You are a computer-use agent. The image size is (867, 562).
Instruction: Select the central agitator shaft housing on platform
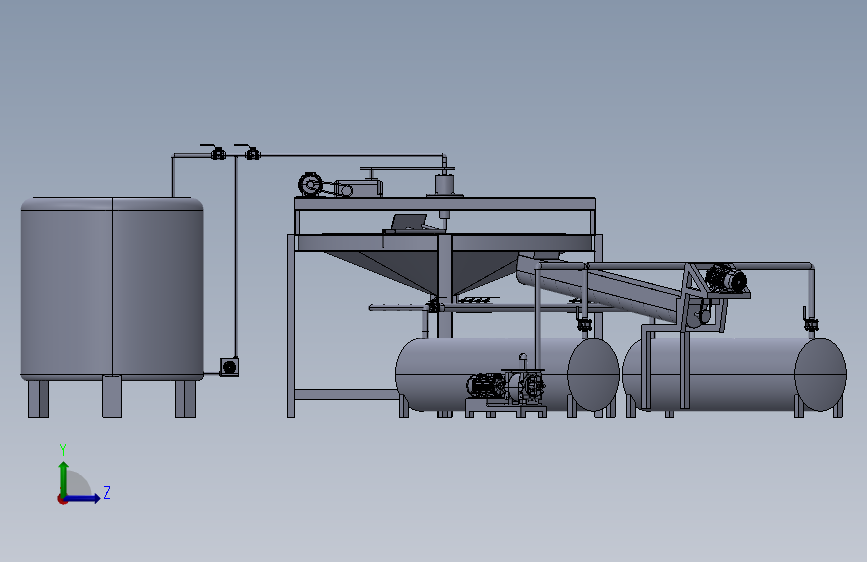(x=445, y=185)
